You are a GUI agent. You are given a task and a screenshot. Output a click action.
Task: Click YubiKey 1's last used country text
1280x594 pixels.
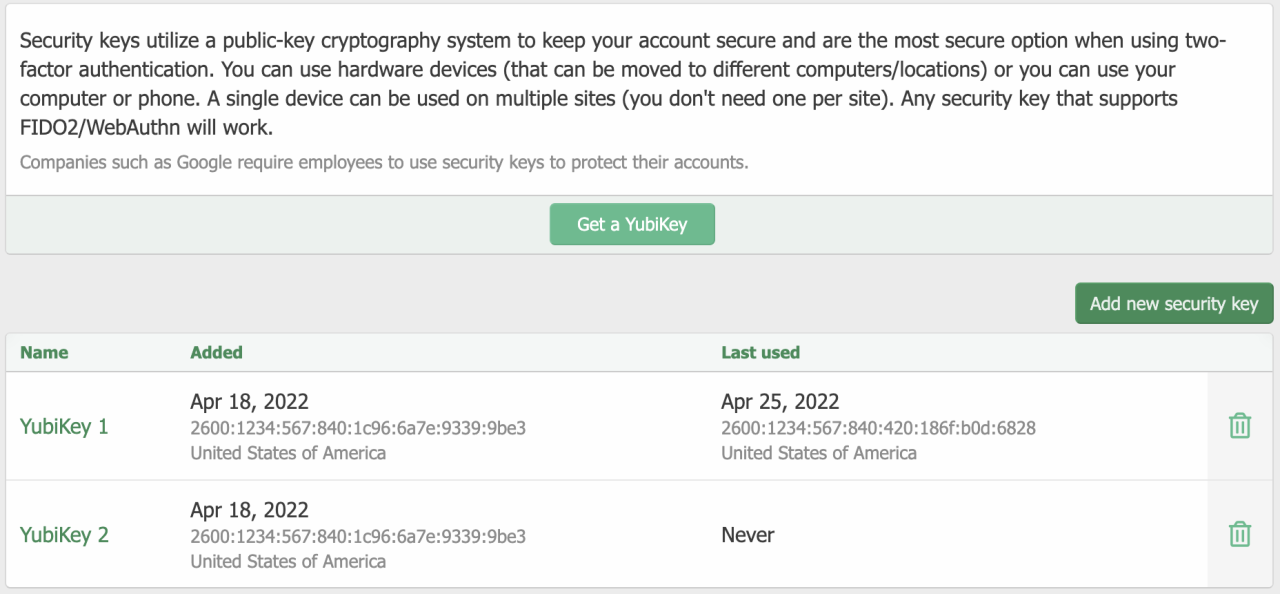point(819,453)
